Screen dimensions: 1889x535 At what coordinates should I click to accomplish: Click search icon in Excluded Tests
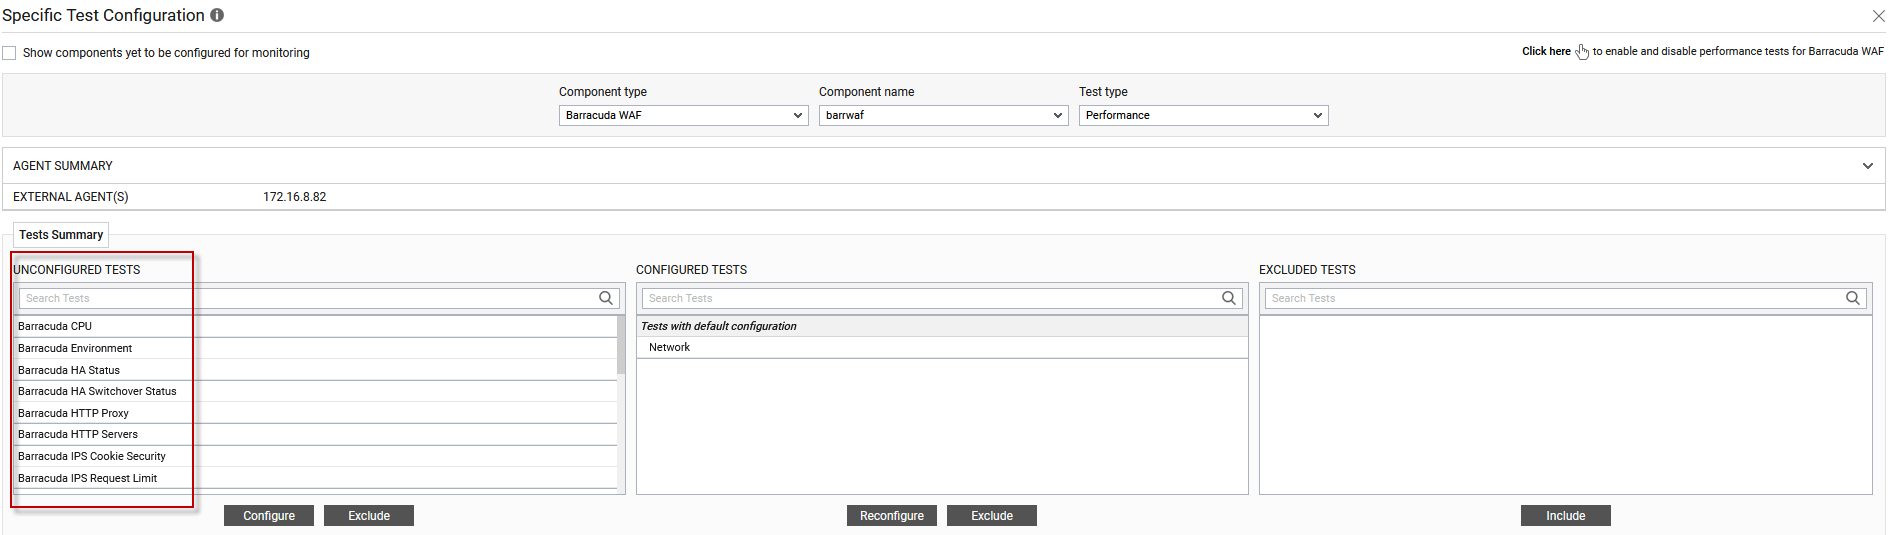[x=1852, y=298]
